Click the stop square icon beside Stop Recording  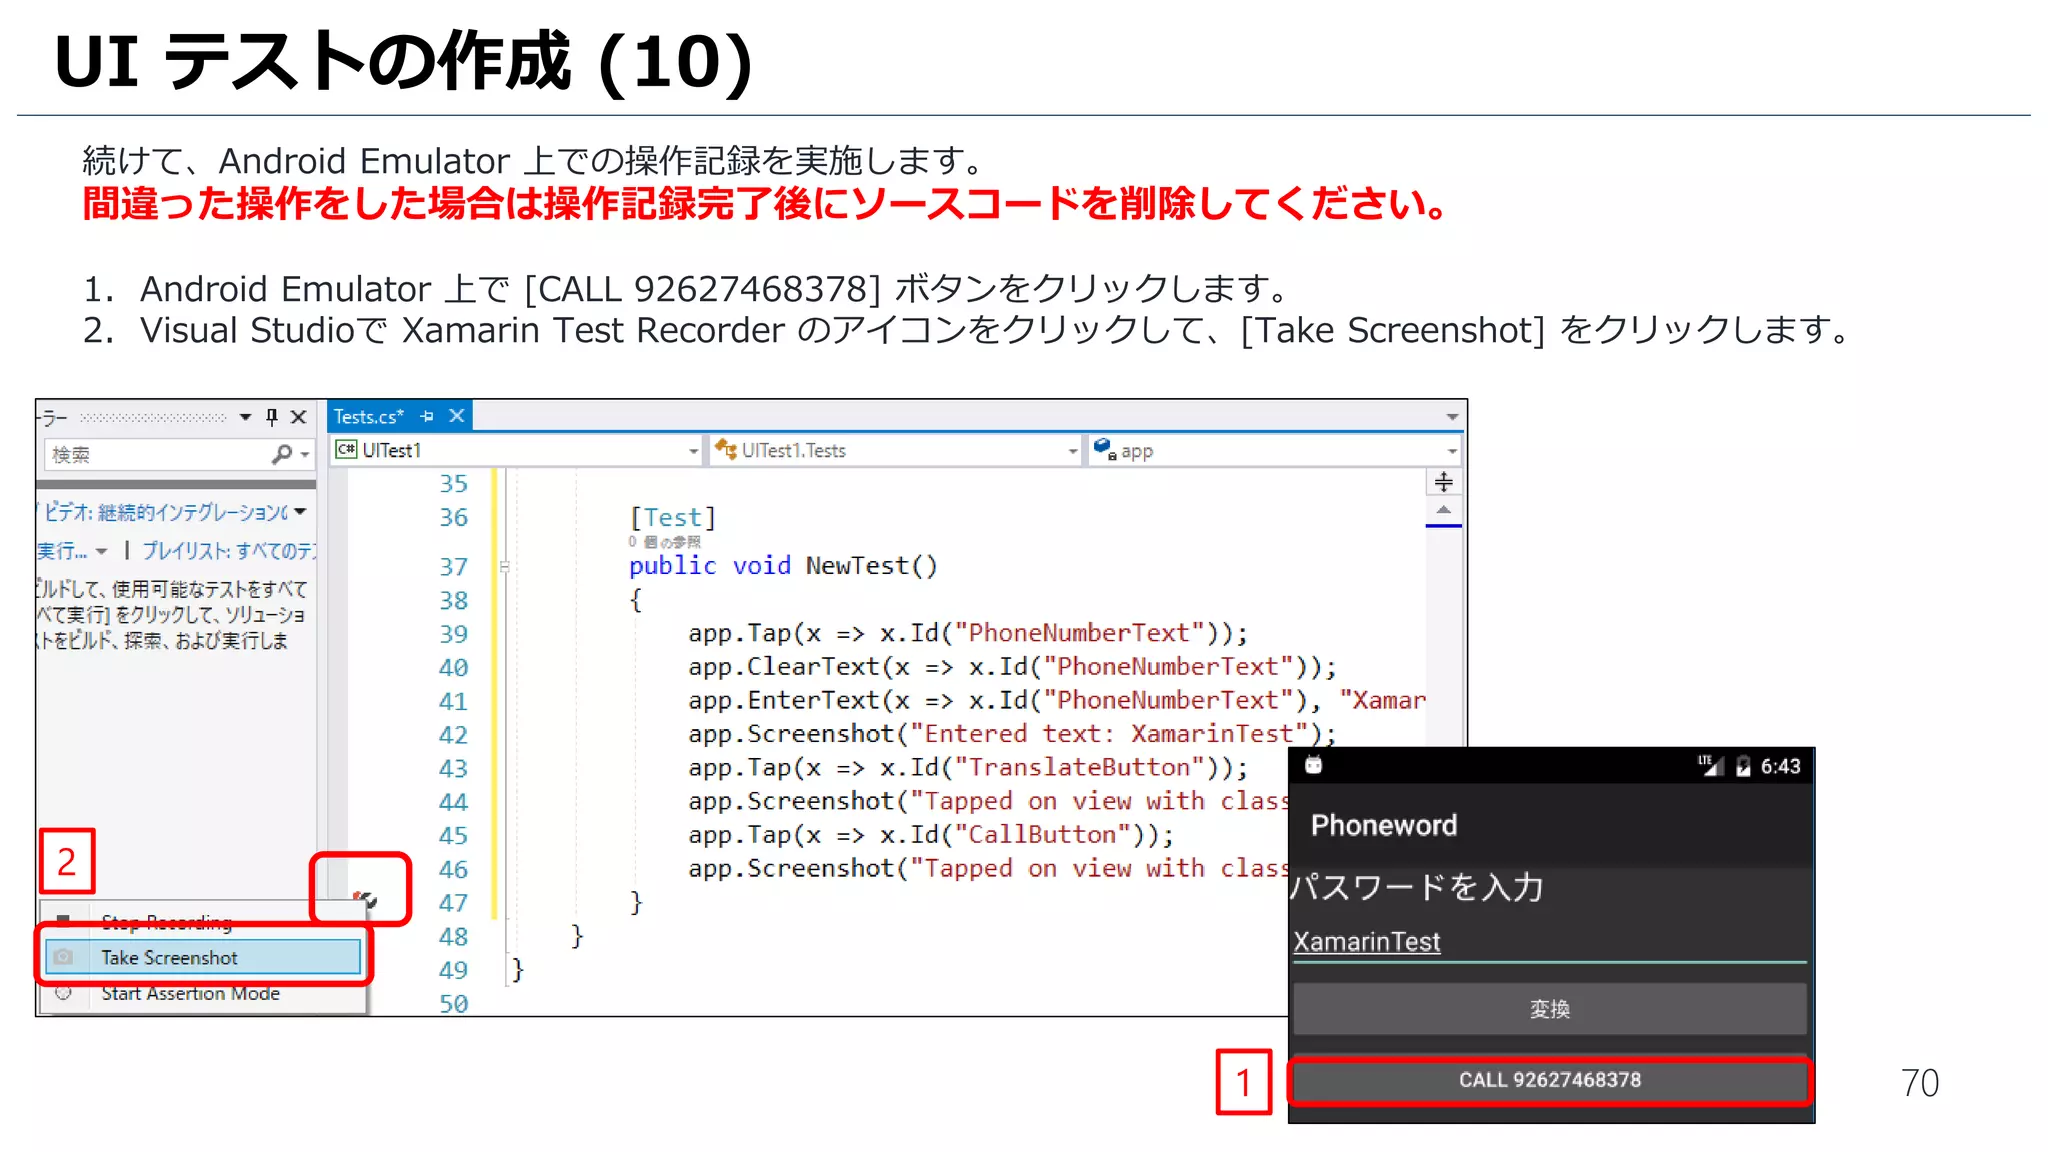63,920
